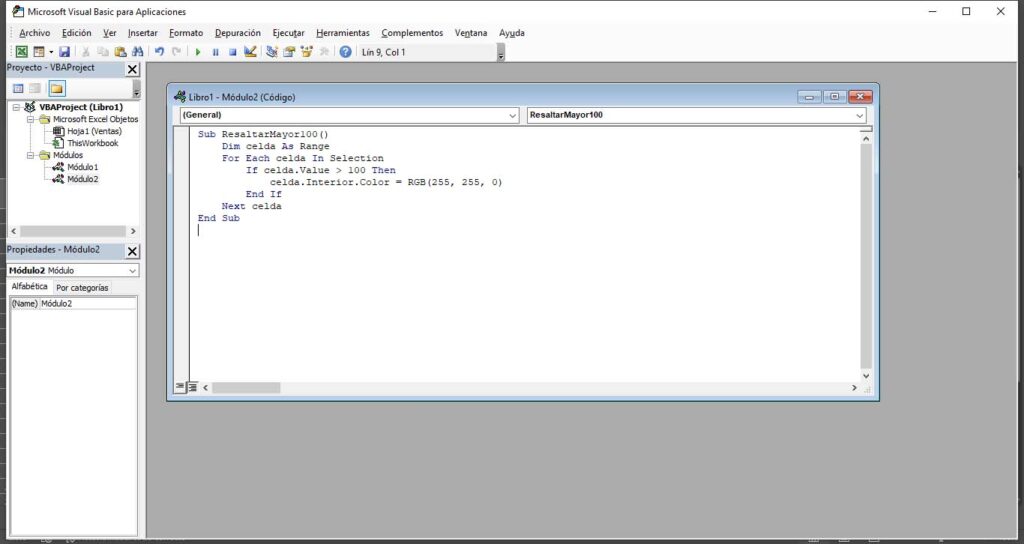
Task: Pause execution with Break icon
Action: click(216, 52)
